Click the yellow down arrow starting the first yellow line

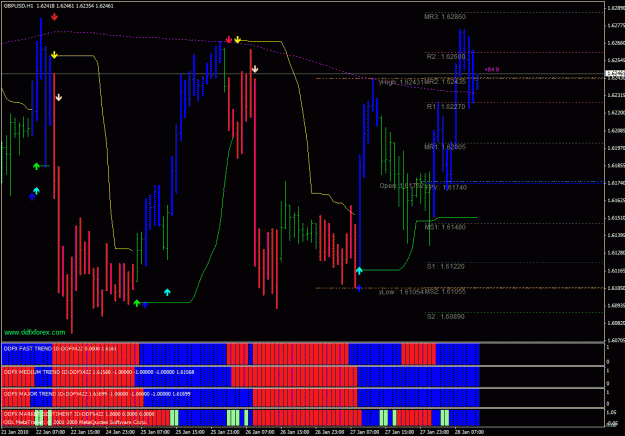[x=54, y=55]
